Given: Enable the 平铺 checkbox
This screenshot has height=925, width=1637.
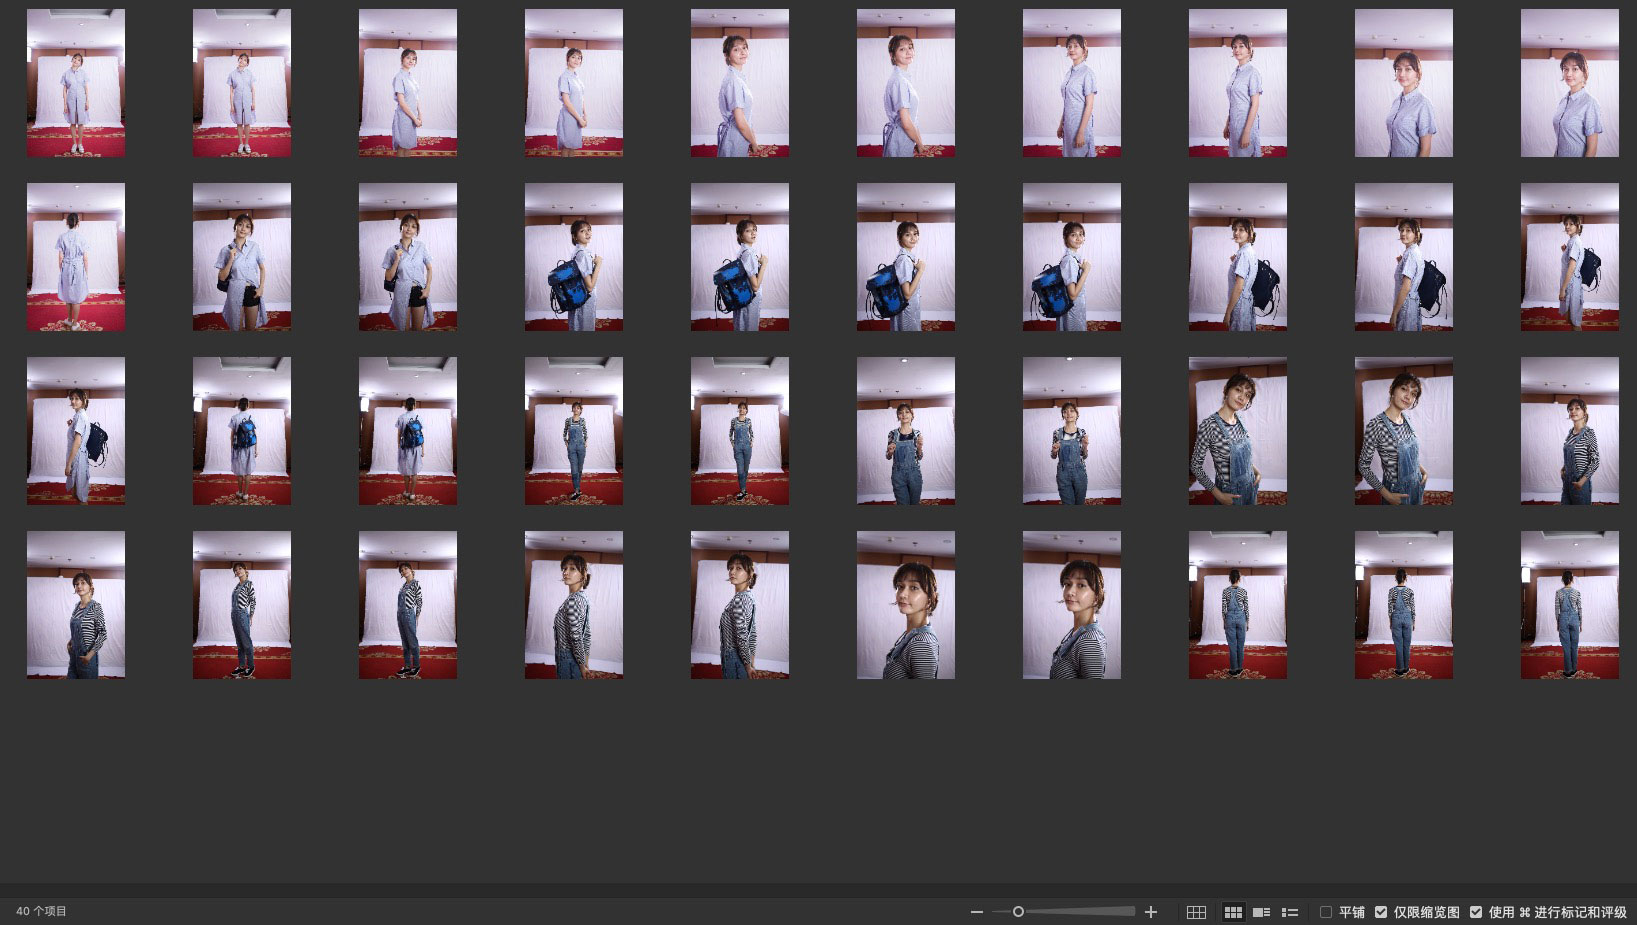Looking at the screenshot, I should point(1326,912).
